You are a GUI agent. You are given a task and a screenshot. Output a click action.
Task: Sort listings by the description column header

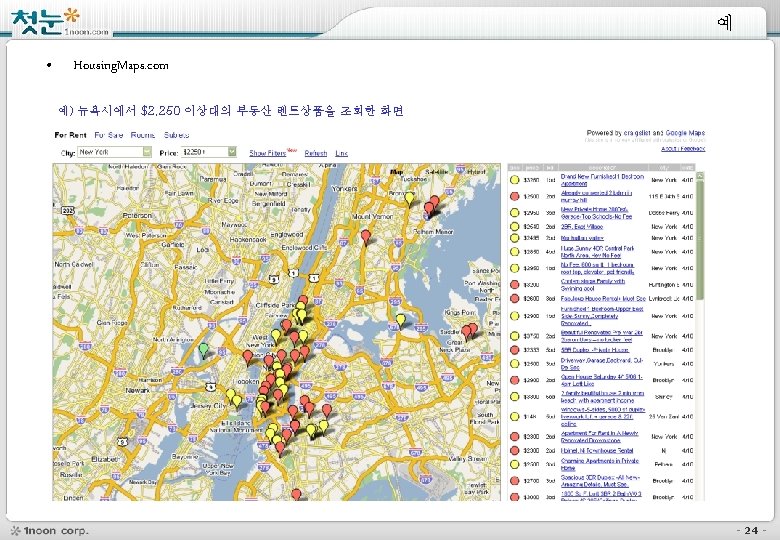(602, 168)
